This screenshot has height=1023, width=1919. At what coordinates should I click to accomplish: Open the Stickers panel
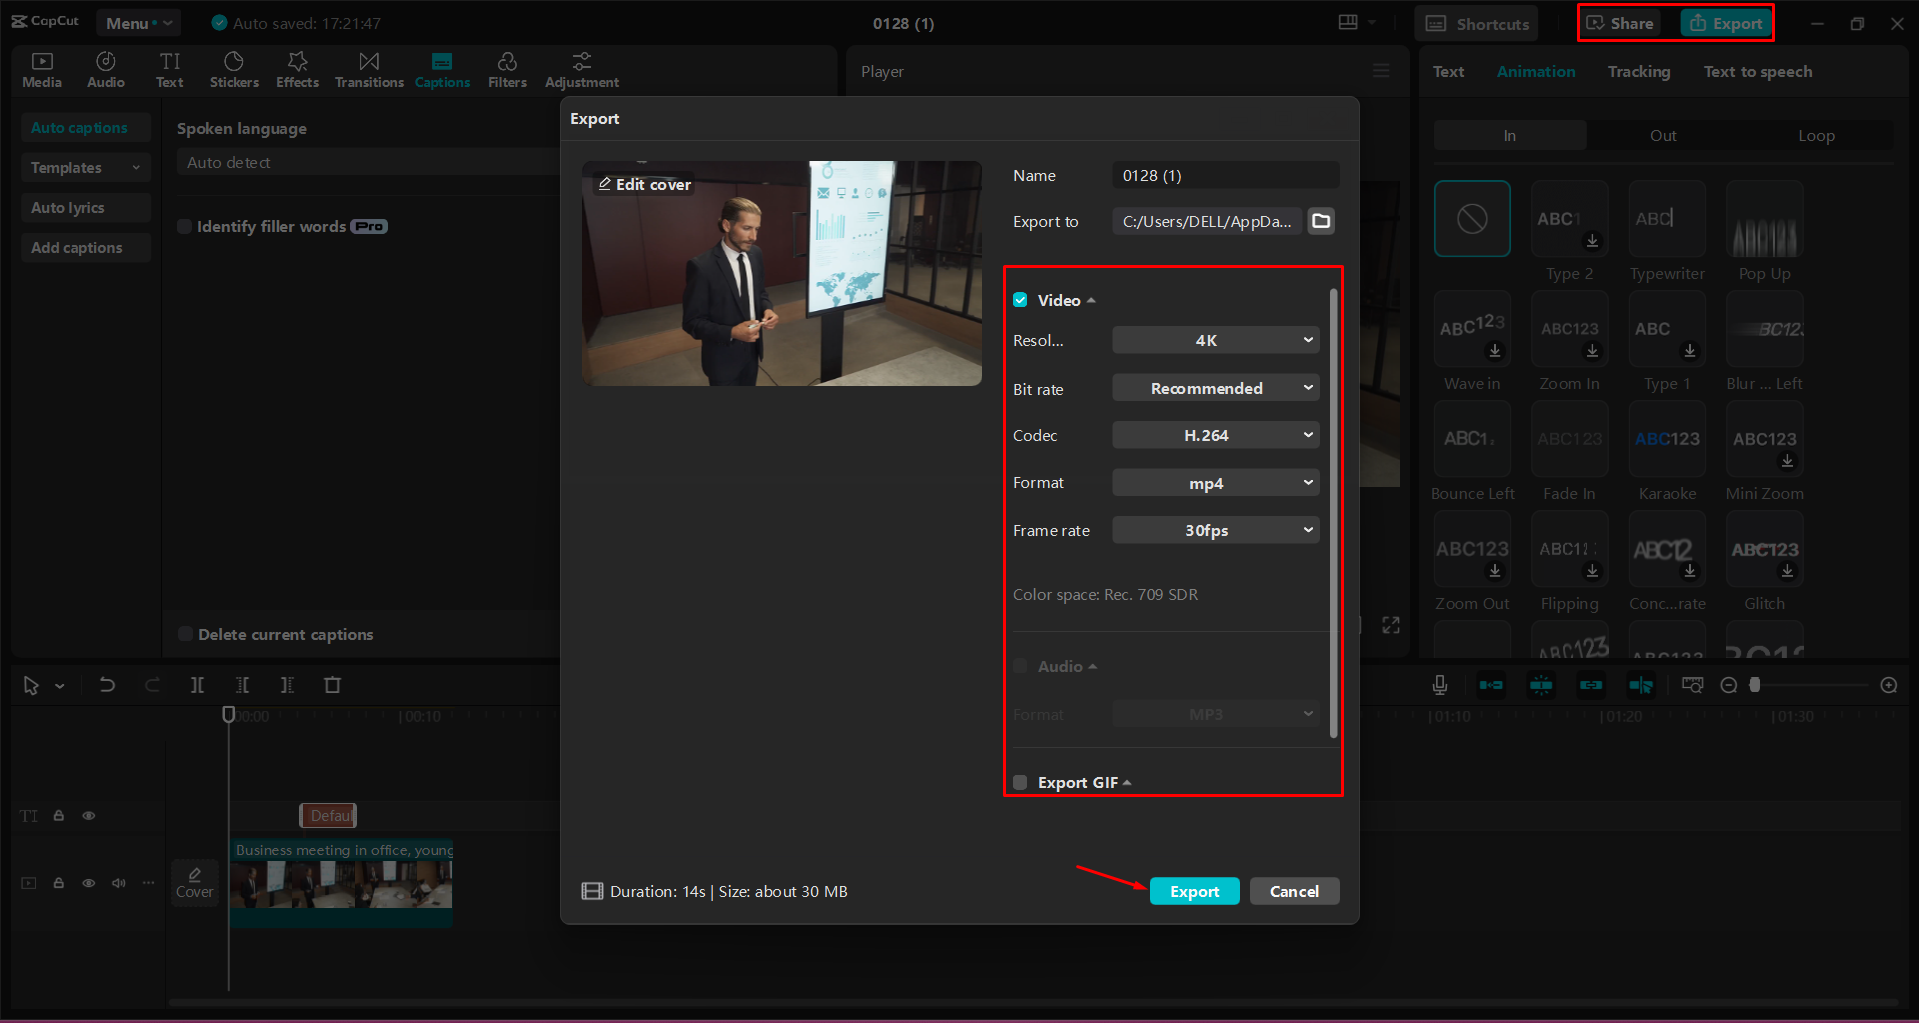click(x=234, y=69)
